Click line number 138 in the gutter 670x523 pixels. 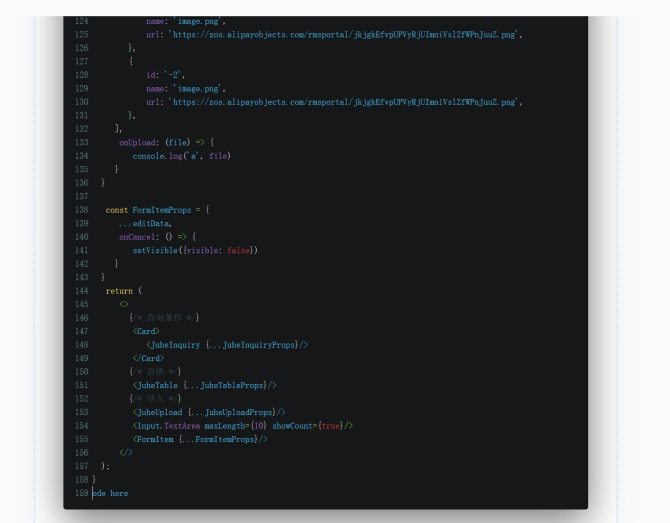81,197
